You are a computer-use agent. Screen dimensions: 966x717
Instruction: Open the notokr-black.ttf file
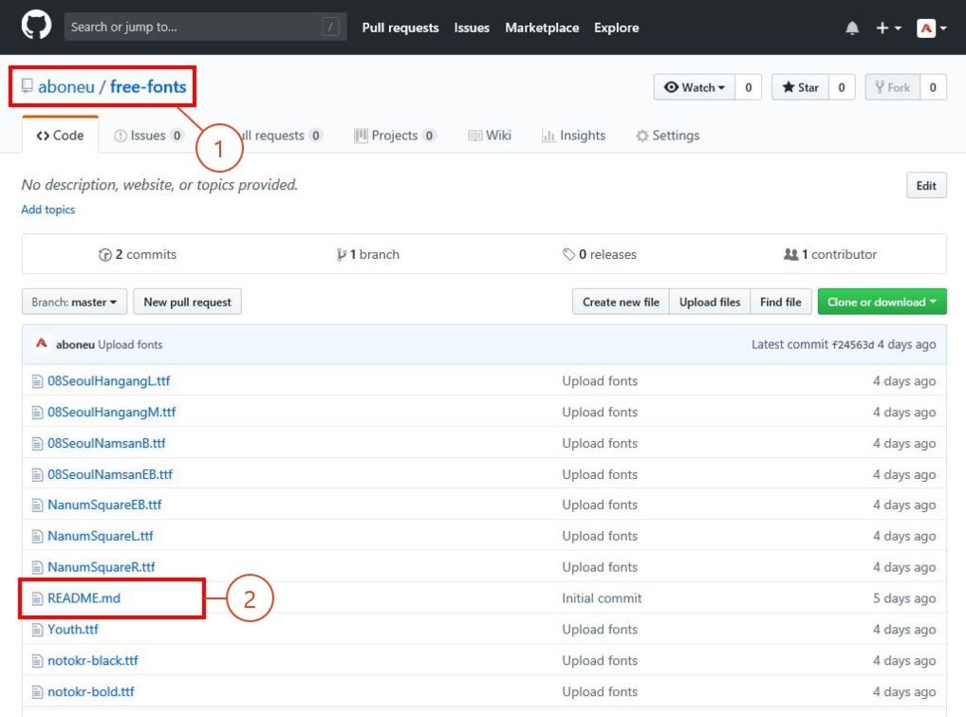(x=92, y=661)
